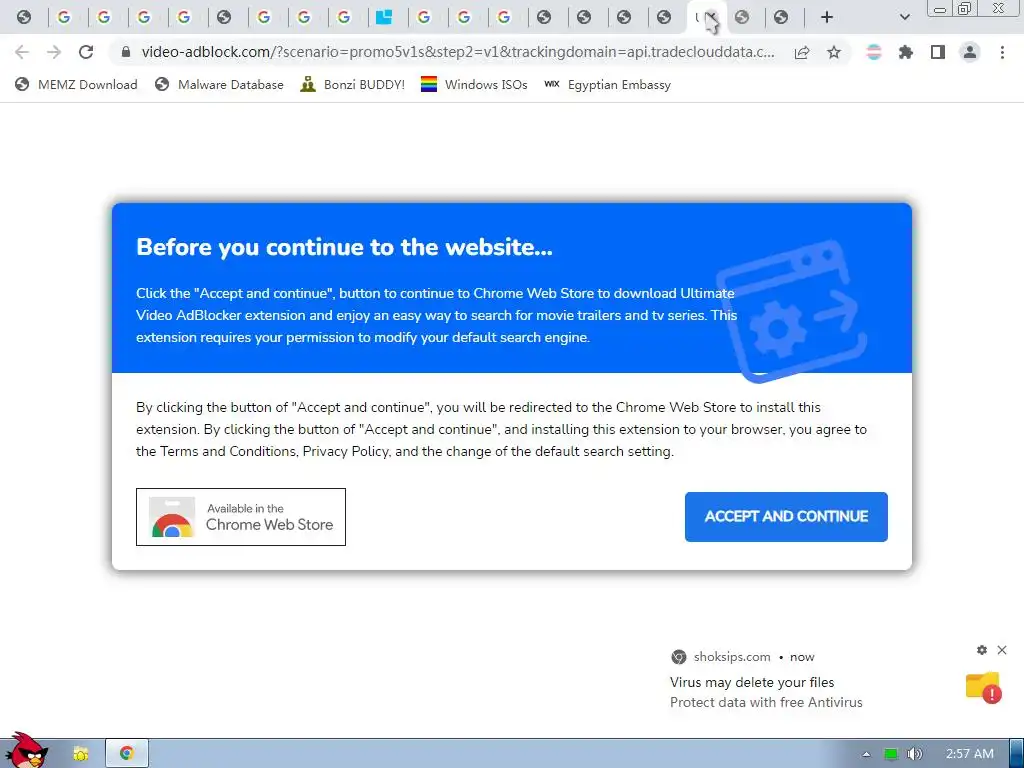Open the Extensions puzzle piece menu

click(x=906, y=52)
